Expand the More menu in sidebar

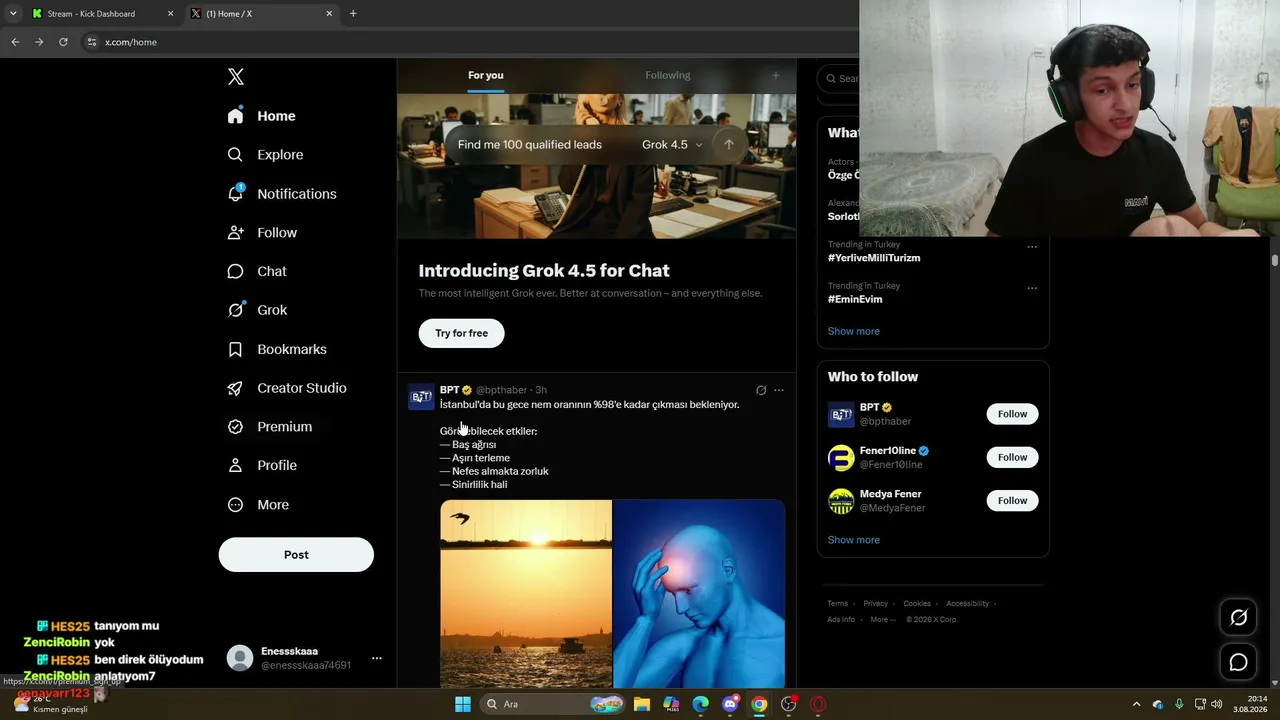point(258,505)
